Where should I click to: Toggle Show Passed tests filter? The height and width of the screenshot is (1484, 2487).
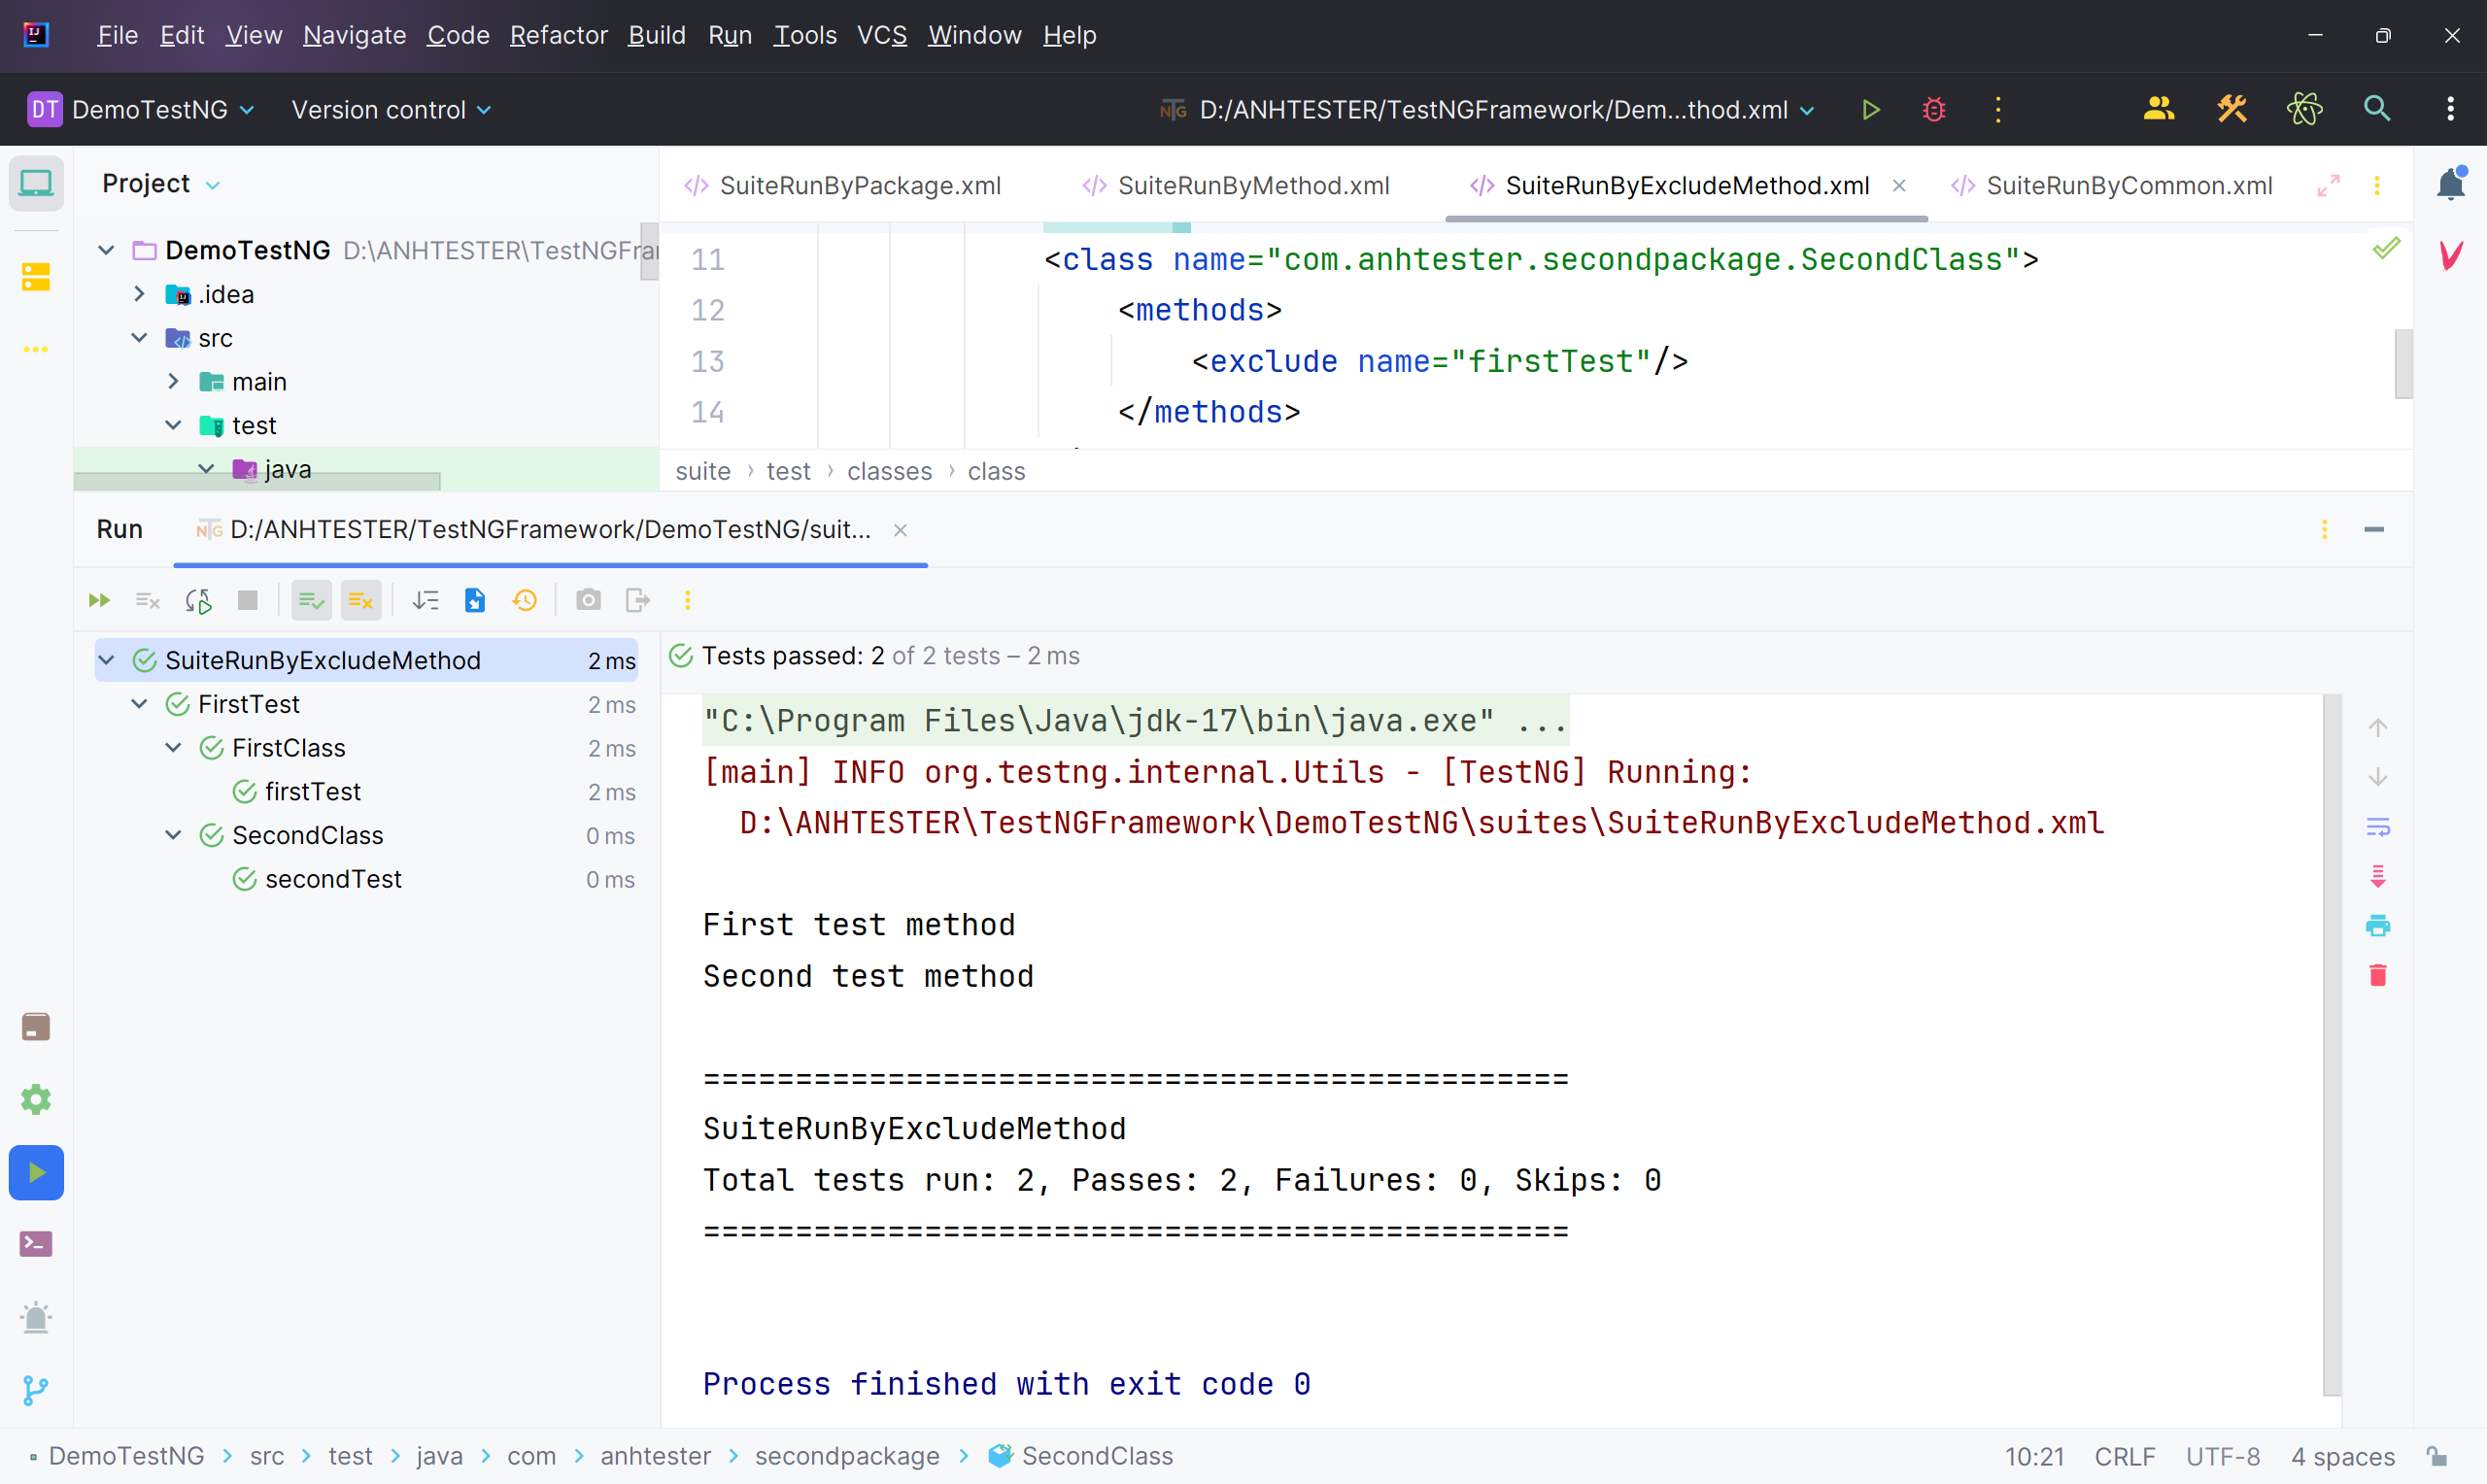click(x=311, y=600)
